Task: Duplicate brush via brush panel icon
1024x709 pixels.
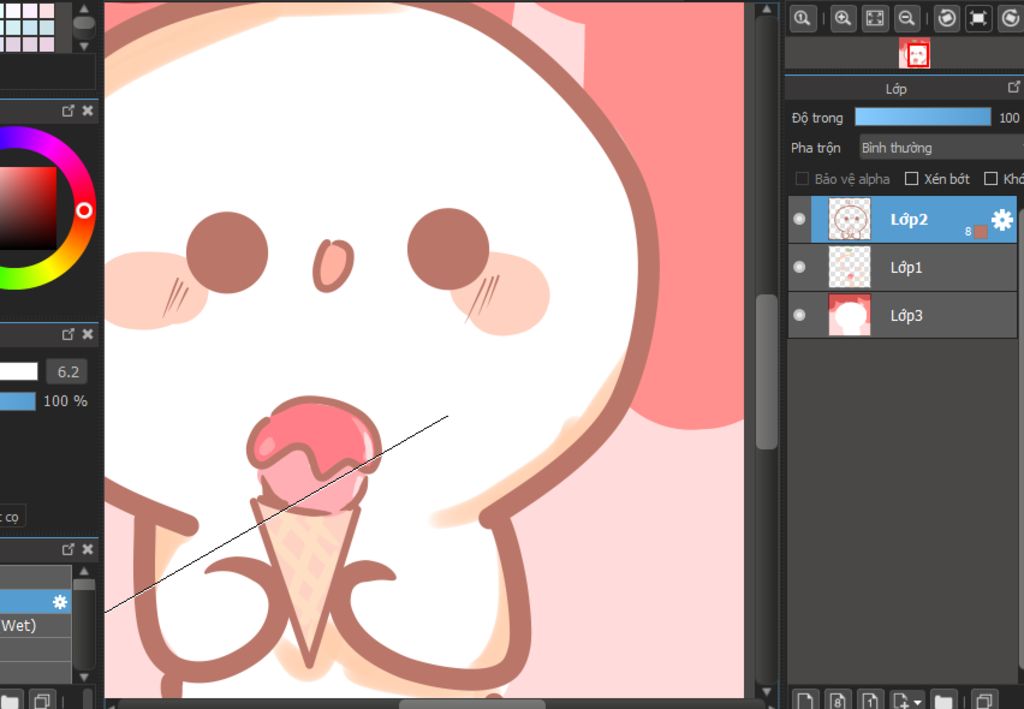Action: pos(42,701)
